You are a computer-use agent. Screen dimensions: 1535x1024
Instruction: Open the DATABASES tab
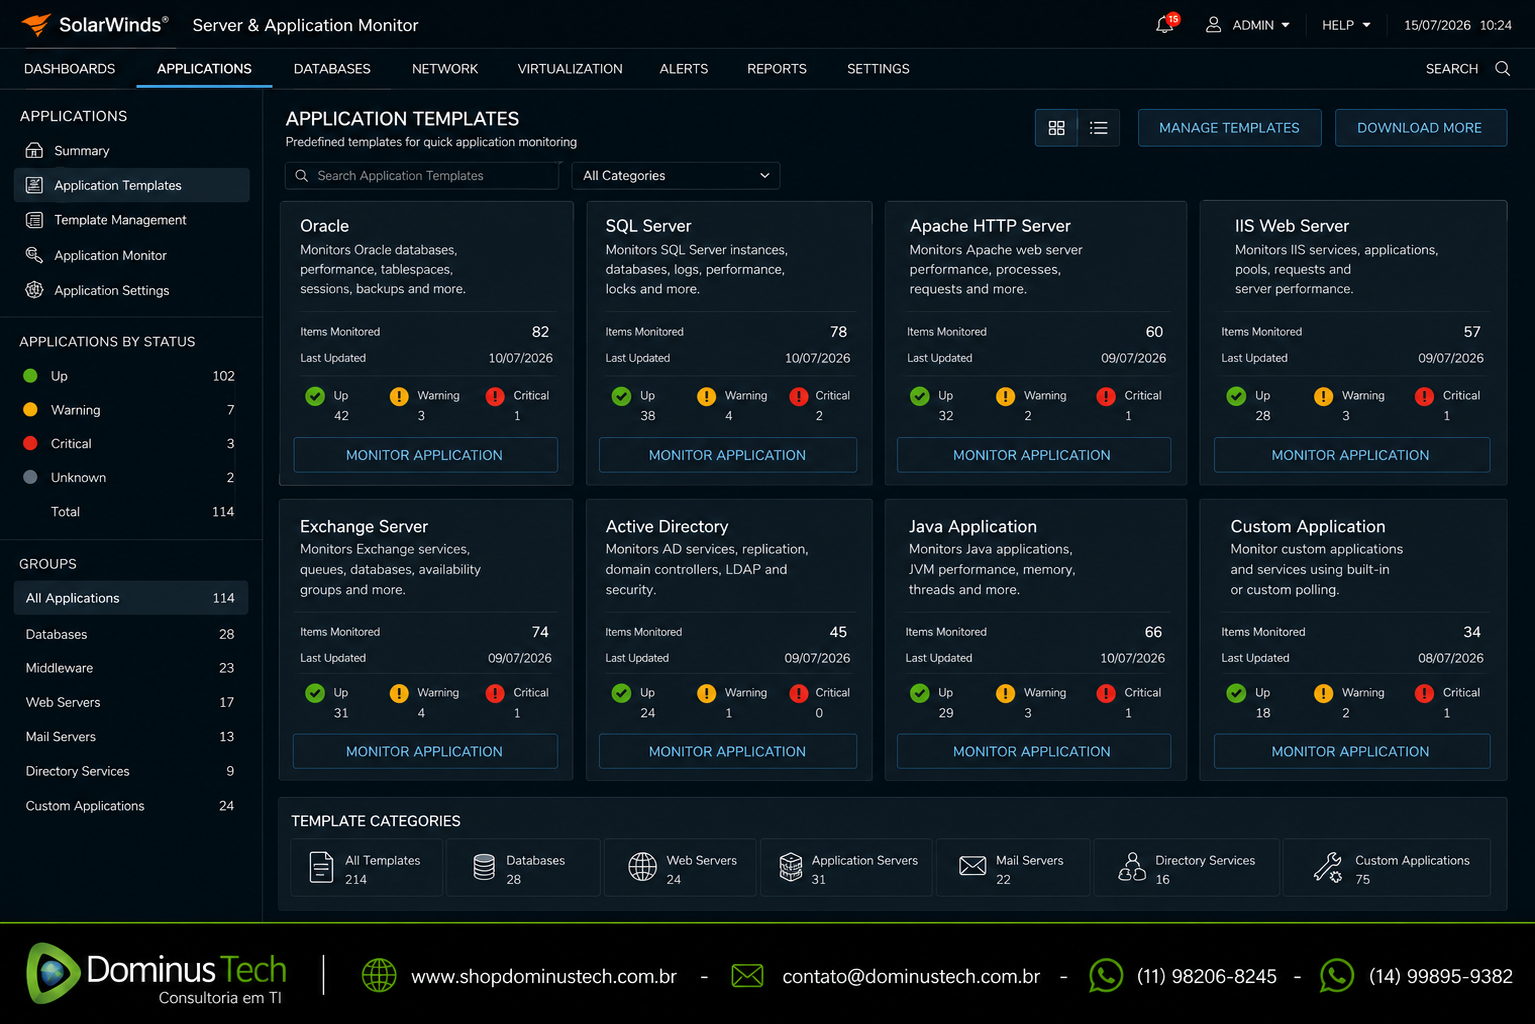click(x=332, y=68)
